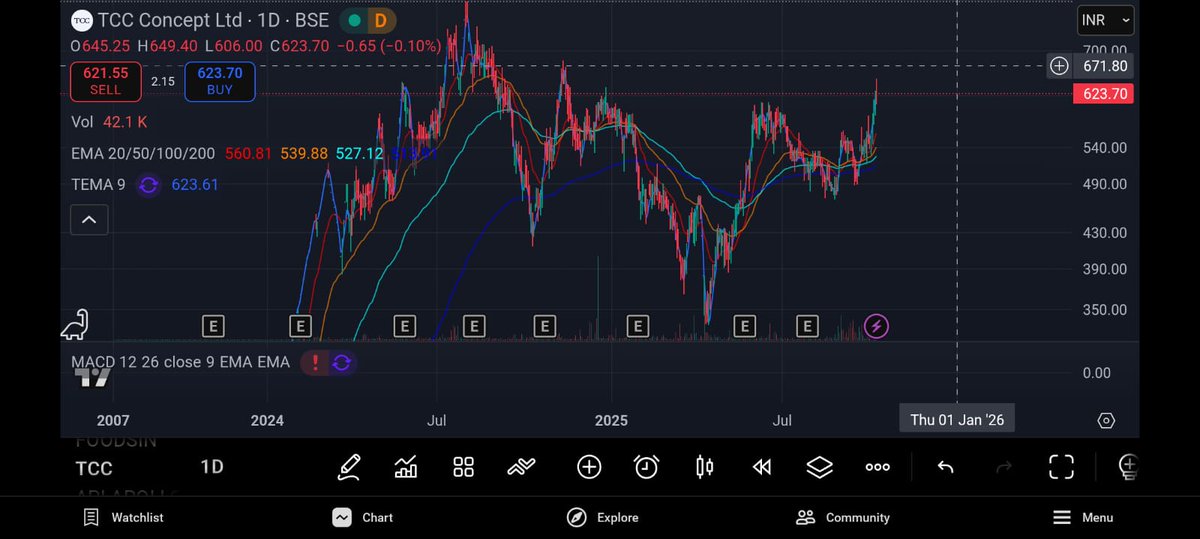Create an alert with the alarm clock icon
The height and width of the screenshot is (539, 1200).
coord(647,466)
